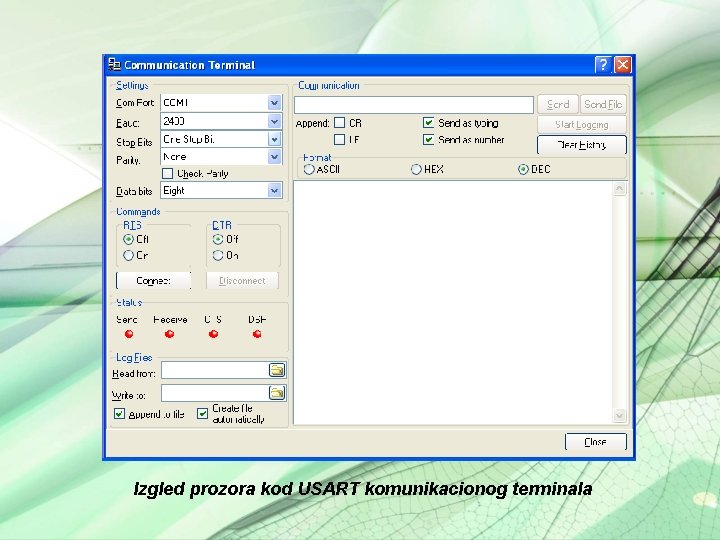Click the Connect button
Viewport: 720px width, 540px height.
(x=153, y=281)
